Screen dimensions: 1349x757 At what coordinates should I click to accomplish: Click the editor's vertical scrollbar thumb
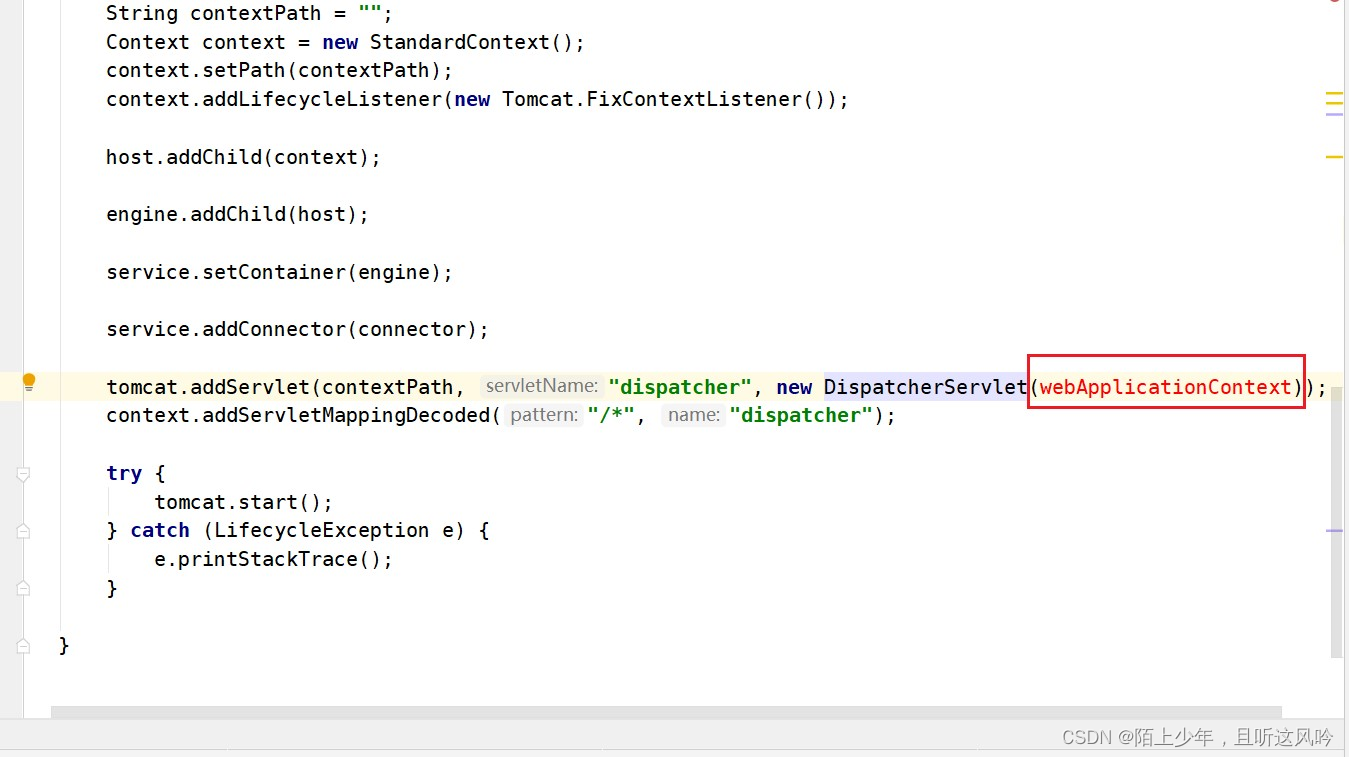(x=1337, y=522)
